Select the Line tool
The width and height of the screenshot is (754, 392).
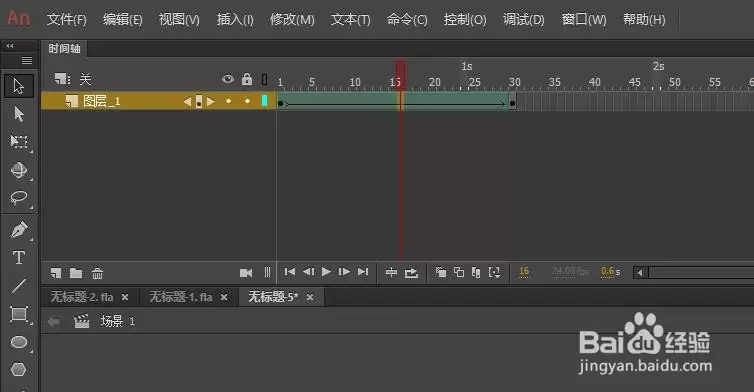[x=19, y=286]
